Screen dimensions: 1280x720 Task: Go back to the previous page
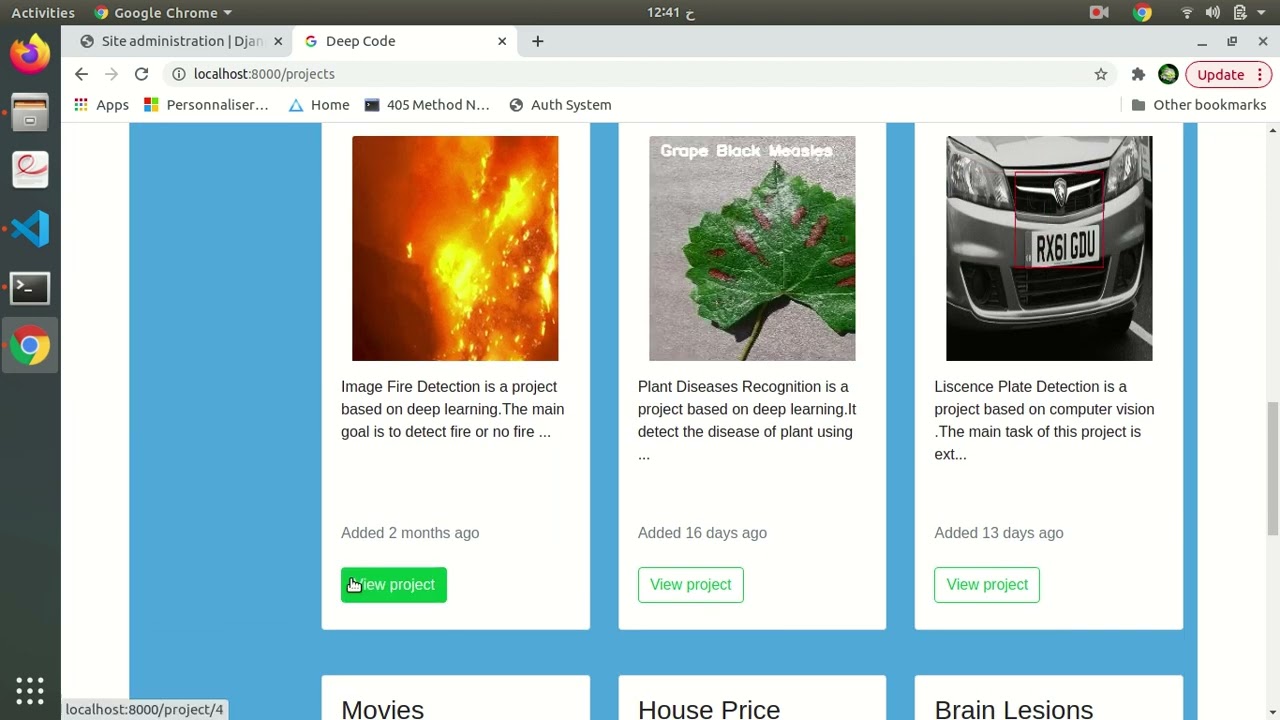[x=81, y=74]
